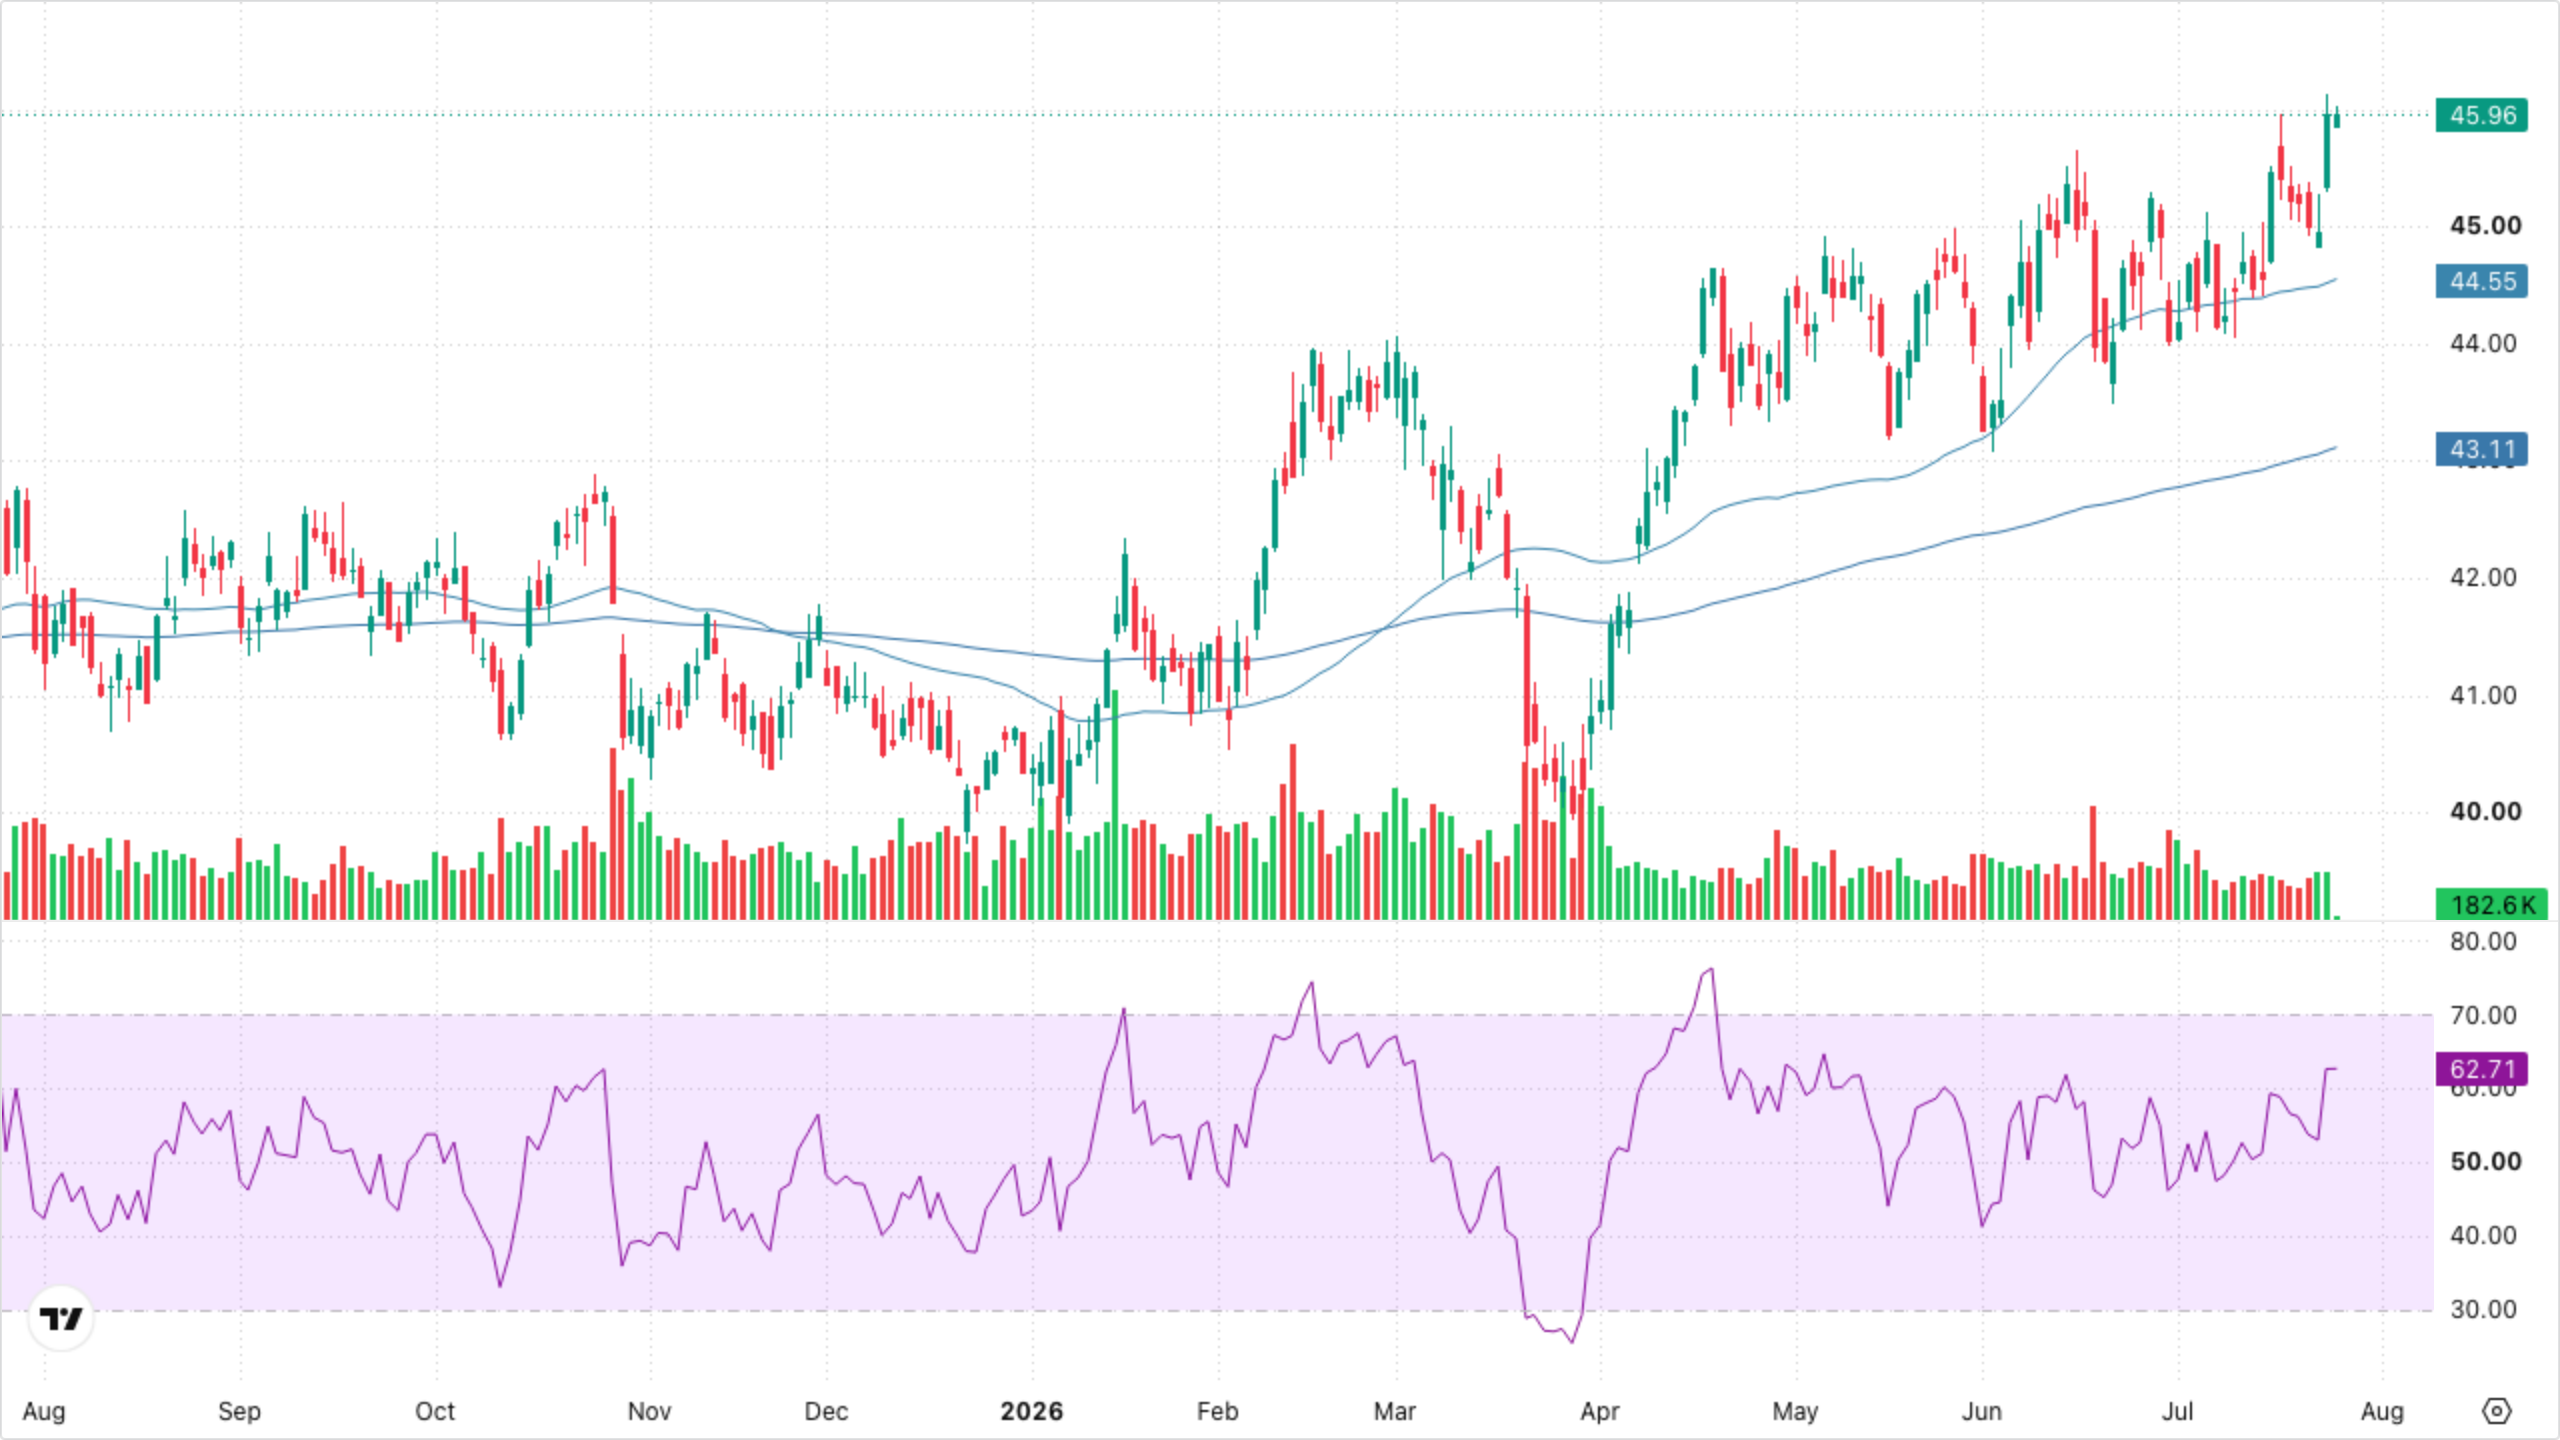Select the 2026 year marker on timeline

(1032, 1411)
